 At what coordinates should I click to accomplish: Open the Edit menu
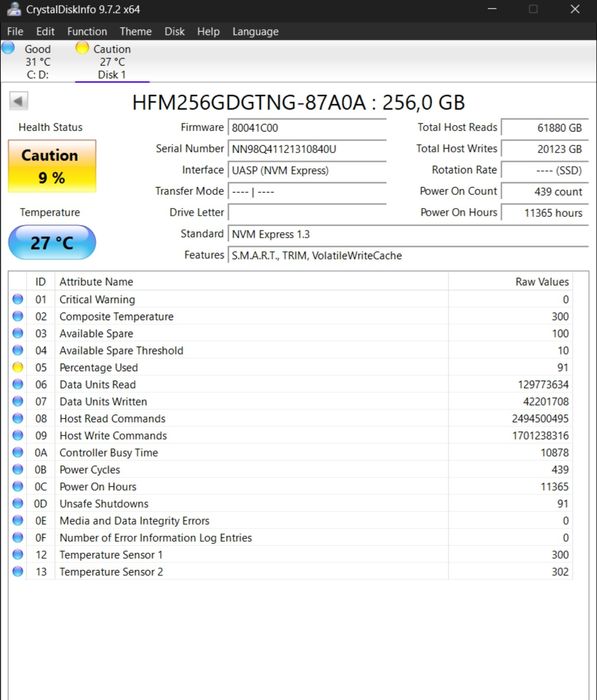(45, 31)
